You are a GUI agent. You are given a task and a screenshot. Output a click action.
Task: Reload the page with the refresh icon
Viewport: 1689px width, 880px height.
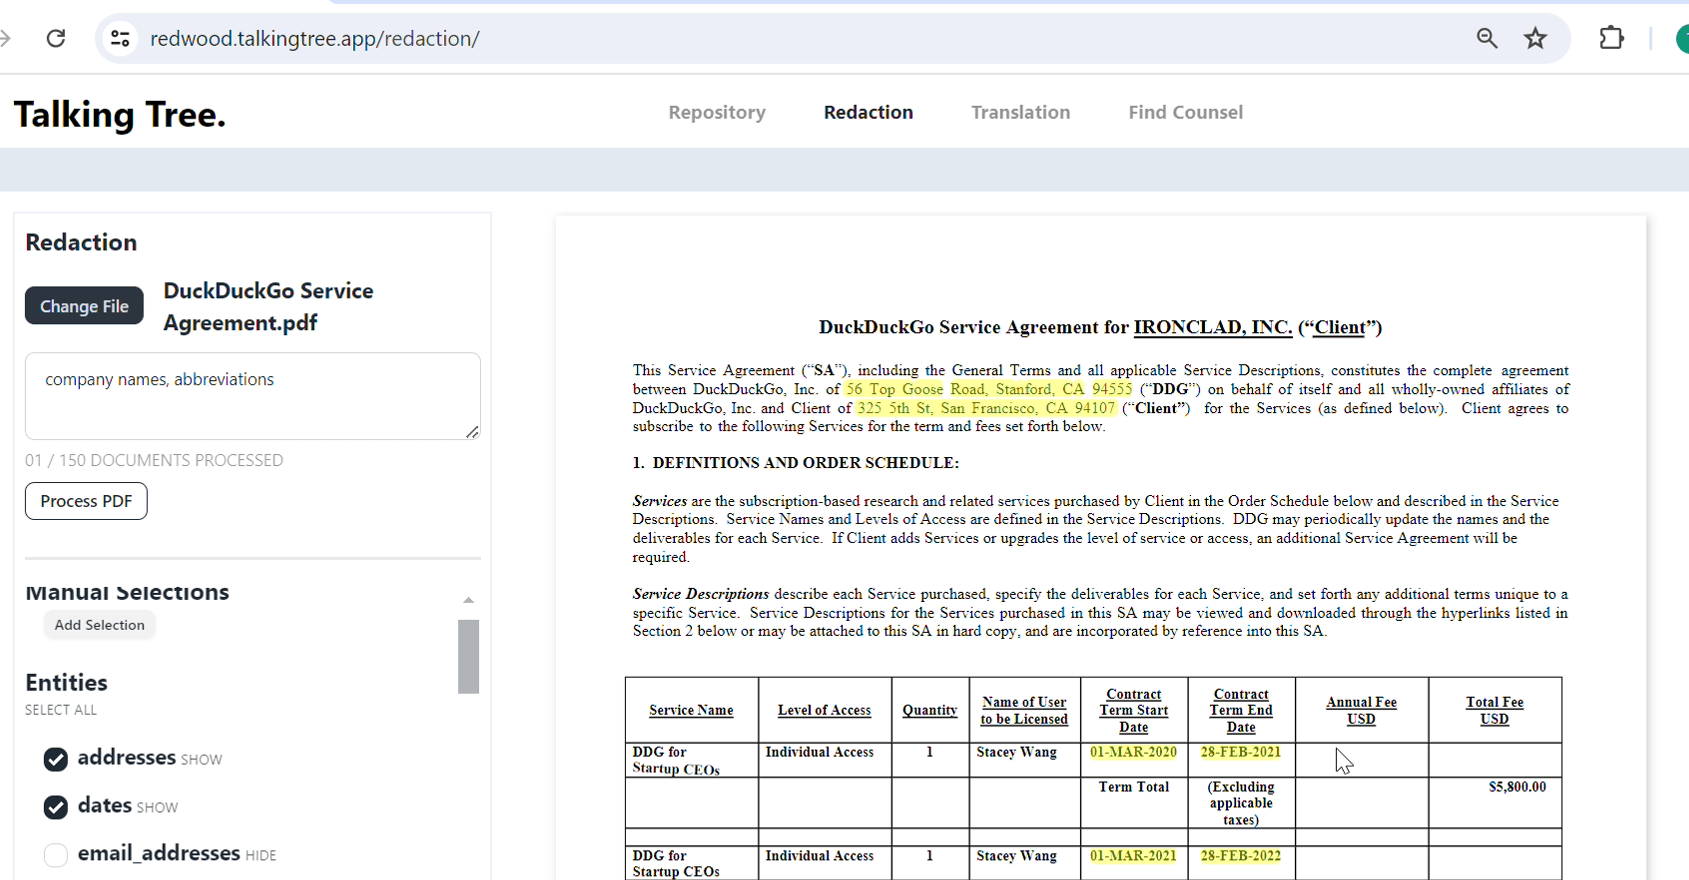point(56,38)
